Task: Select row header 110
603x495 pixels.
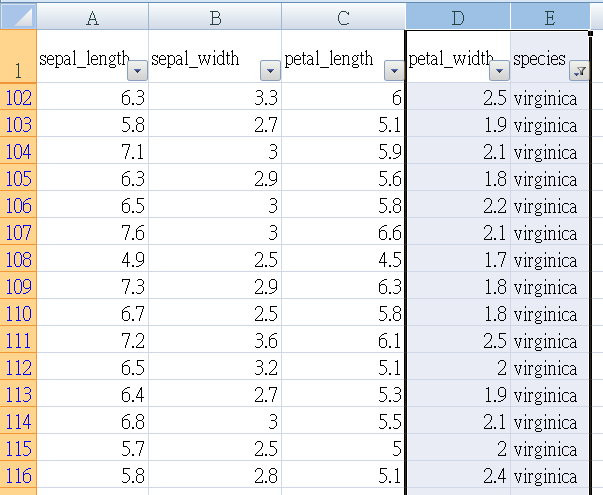Action: click(x=18, y=312)
